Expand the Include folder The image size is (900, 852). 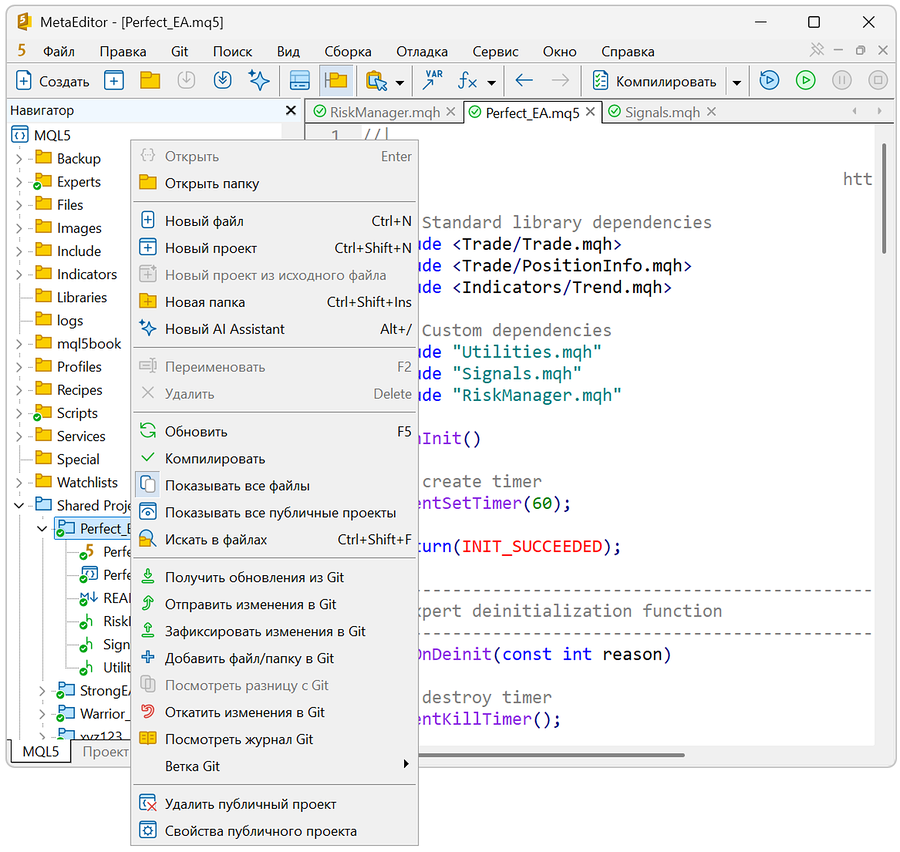(x=19, y=251)
